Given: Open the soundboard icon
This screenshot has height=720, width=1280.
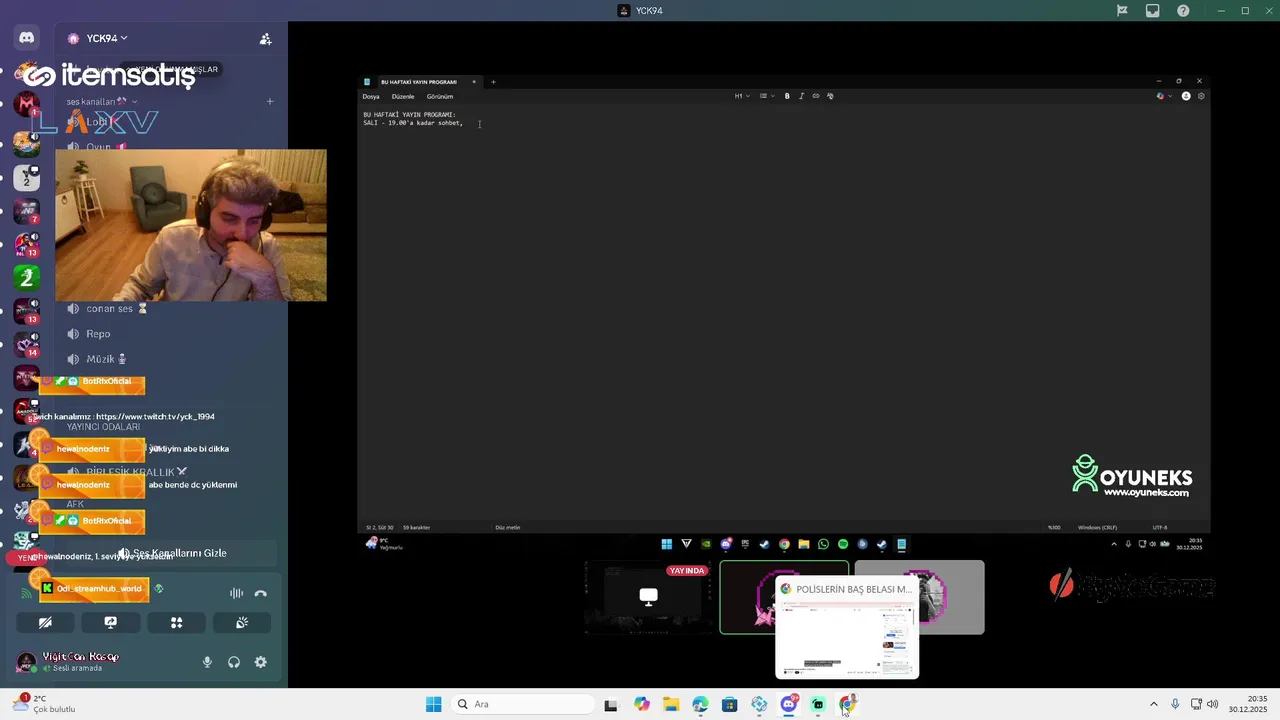Looking at the screenshot, I should point(242,622).
